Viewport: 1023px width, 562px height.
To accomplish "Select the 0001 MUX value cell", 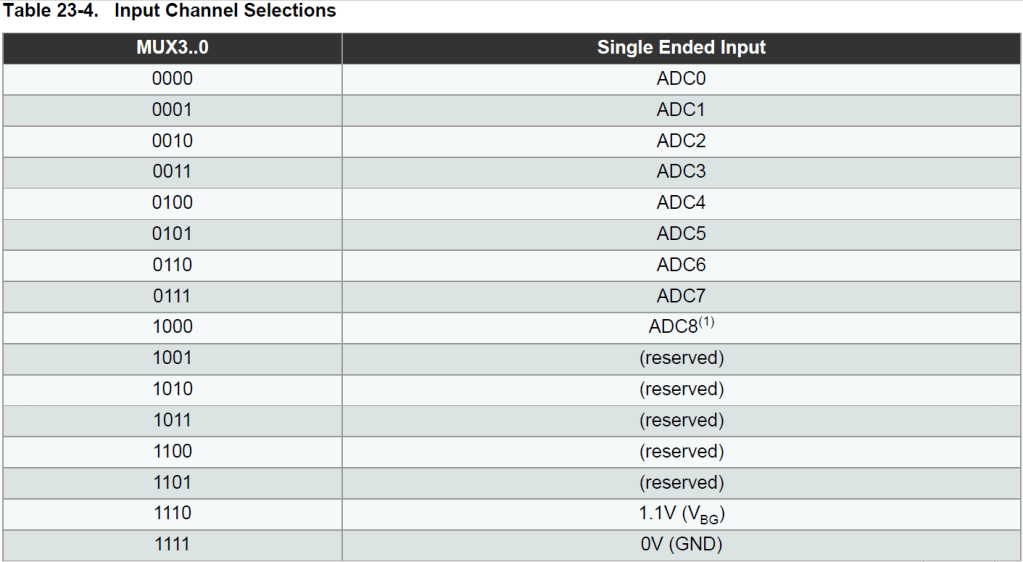I will [x=172, y=109].
